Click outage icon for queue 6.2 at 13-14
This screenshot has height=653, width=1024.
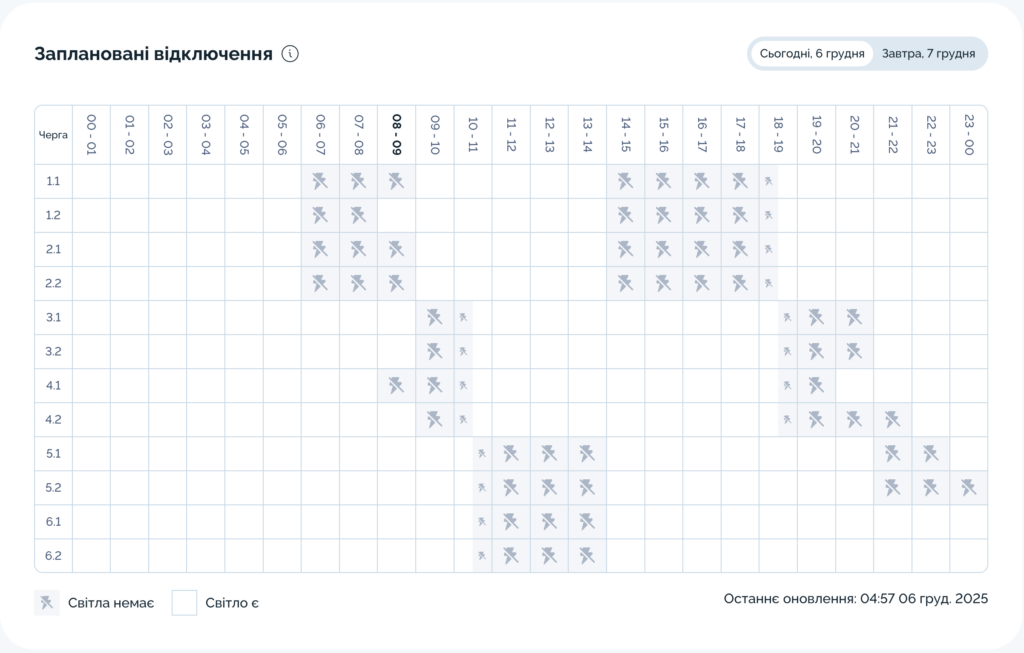click(x=587, y=555)
